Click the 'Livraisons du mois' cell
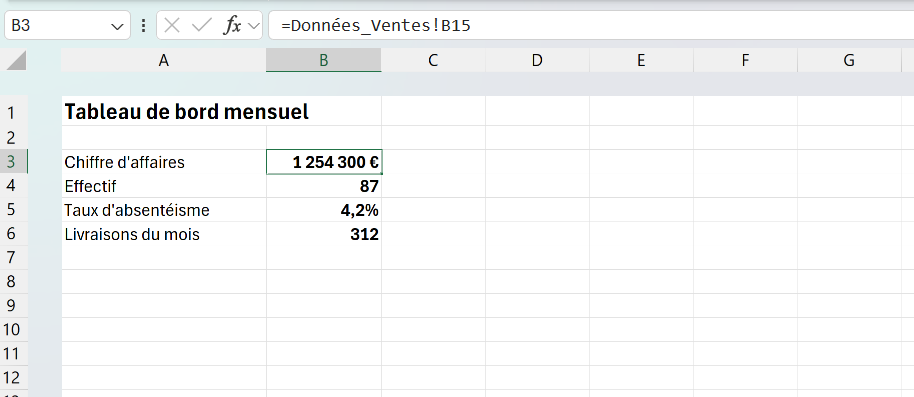Viewport: 914px width, 397px height. point(164,234)
